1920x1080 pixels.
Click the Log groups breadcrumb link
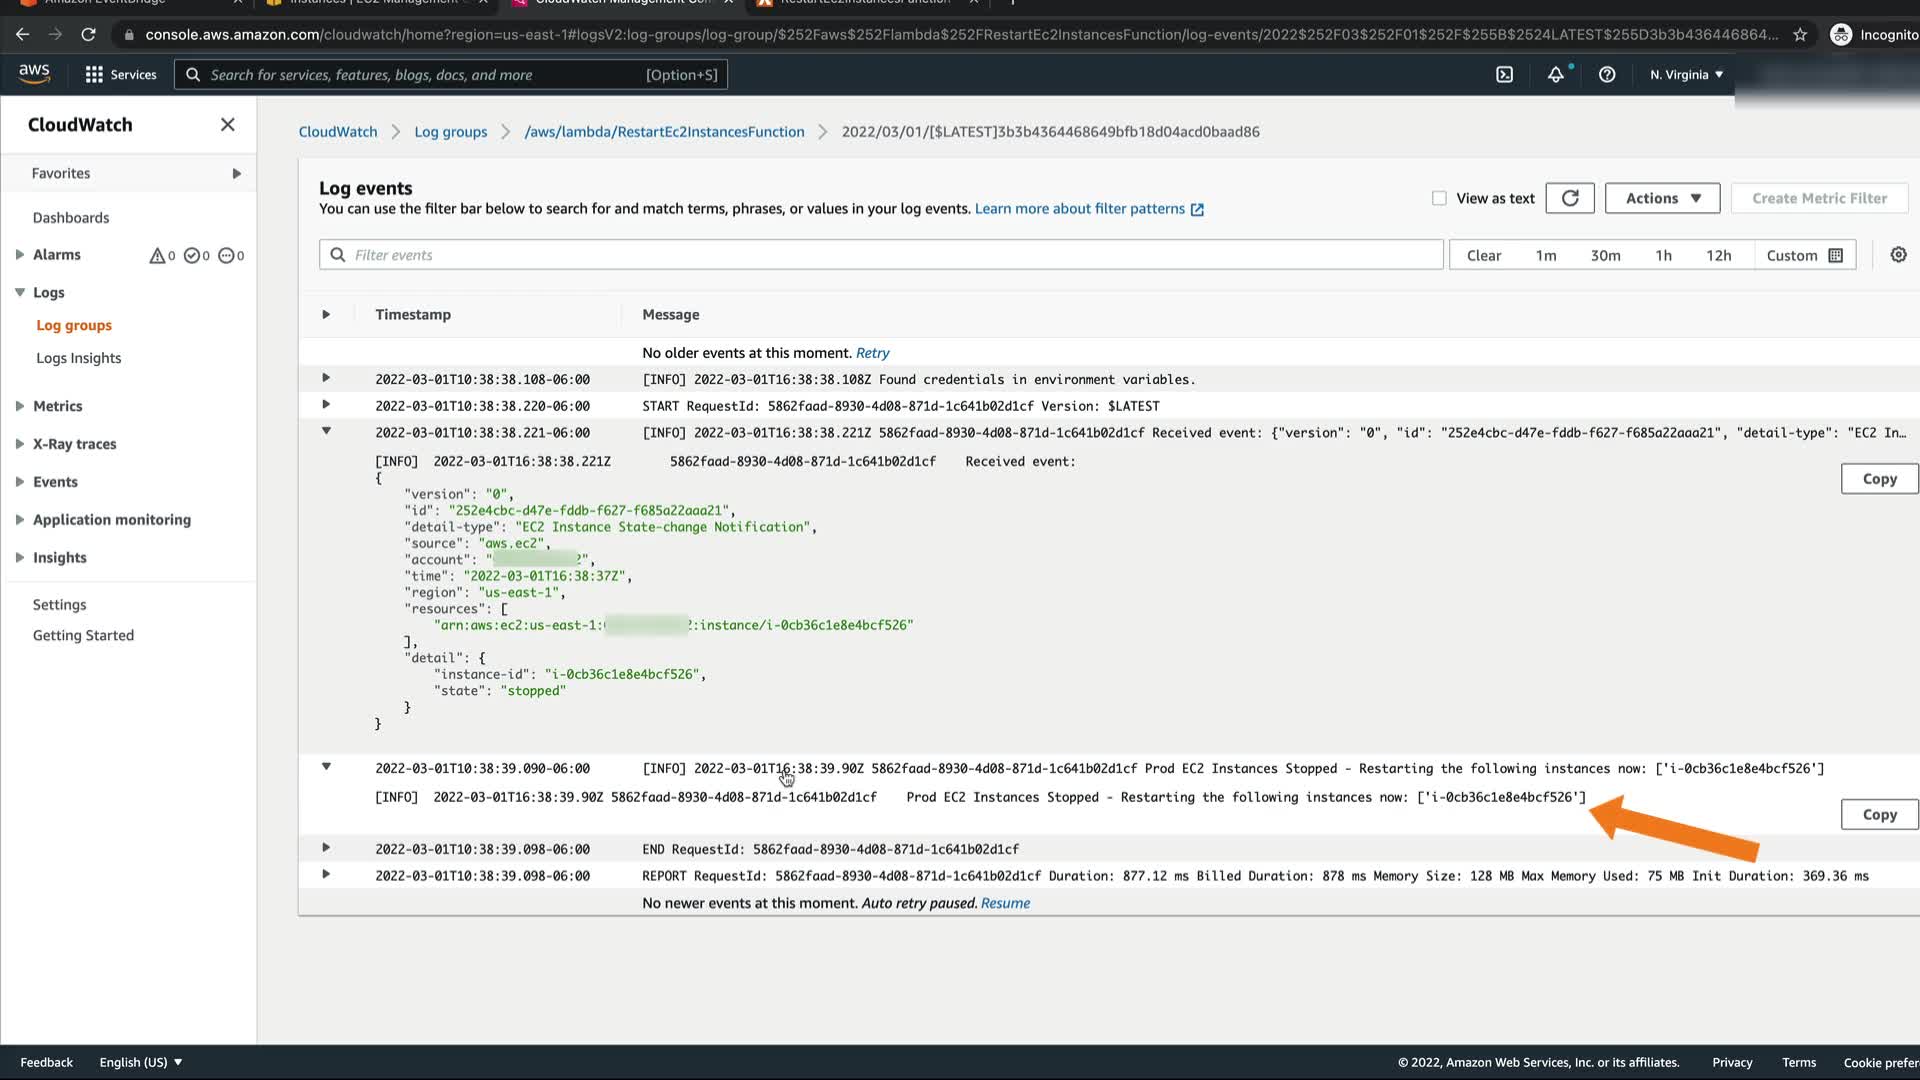point(450,132)
